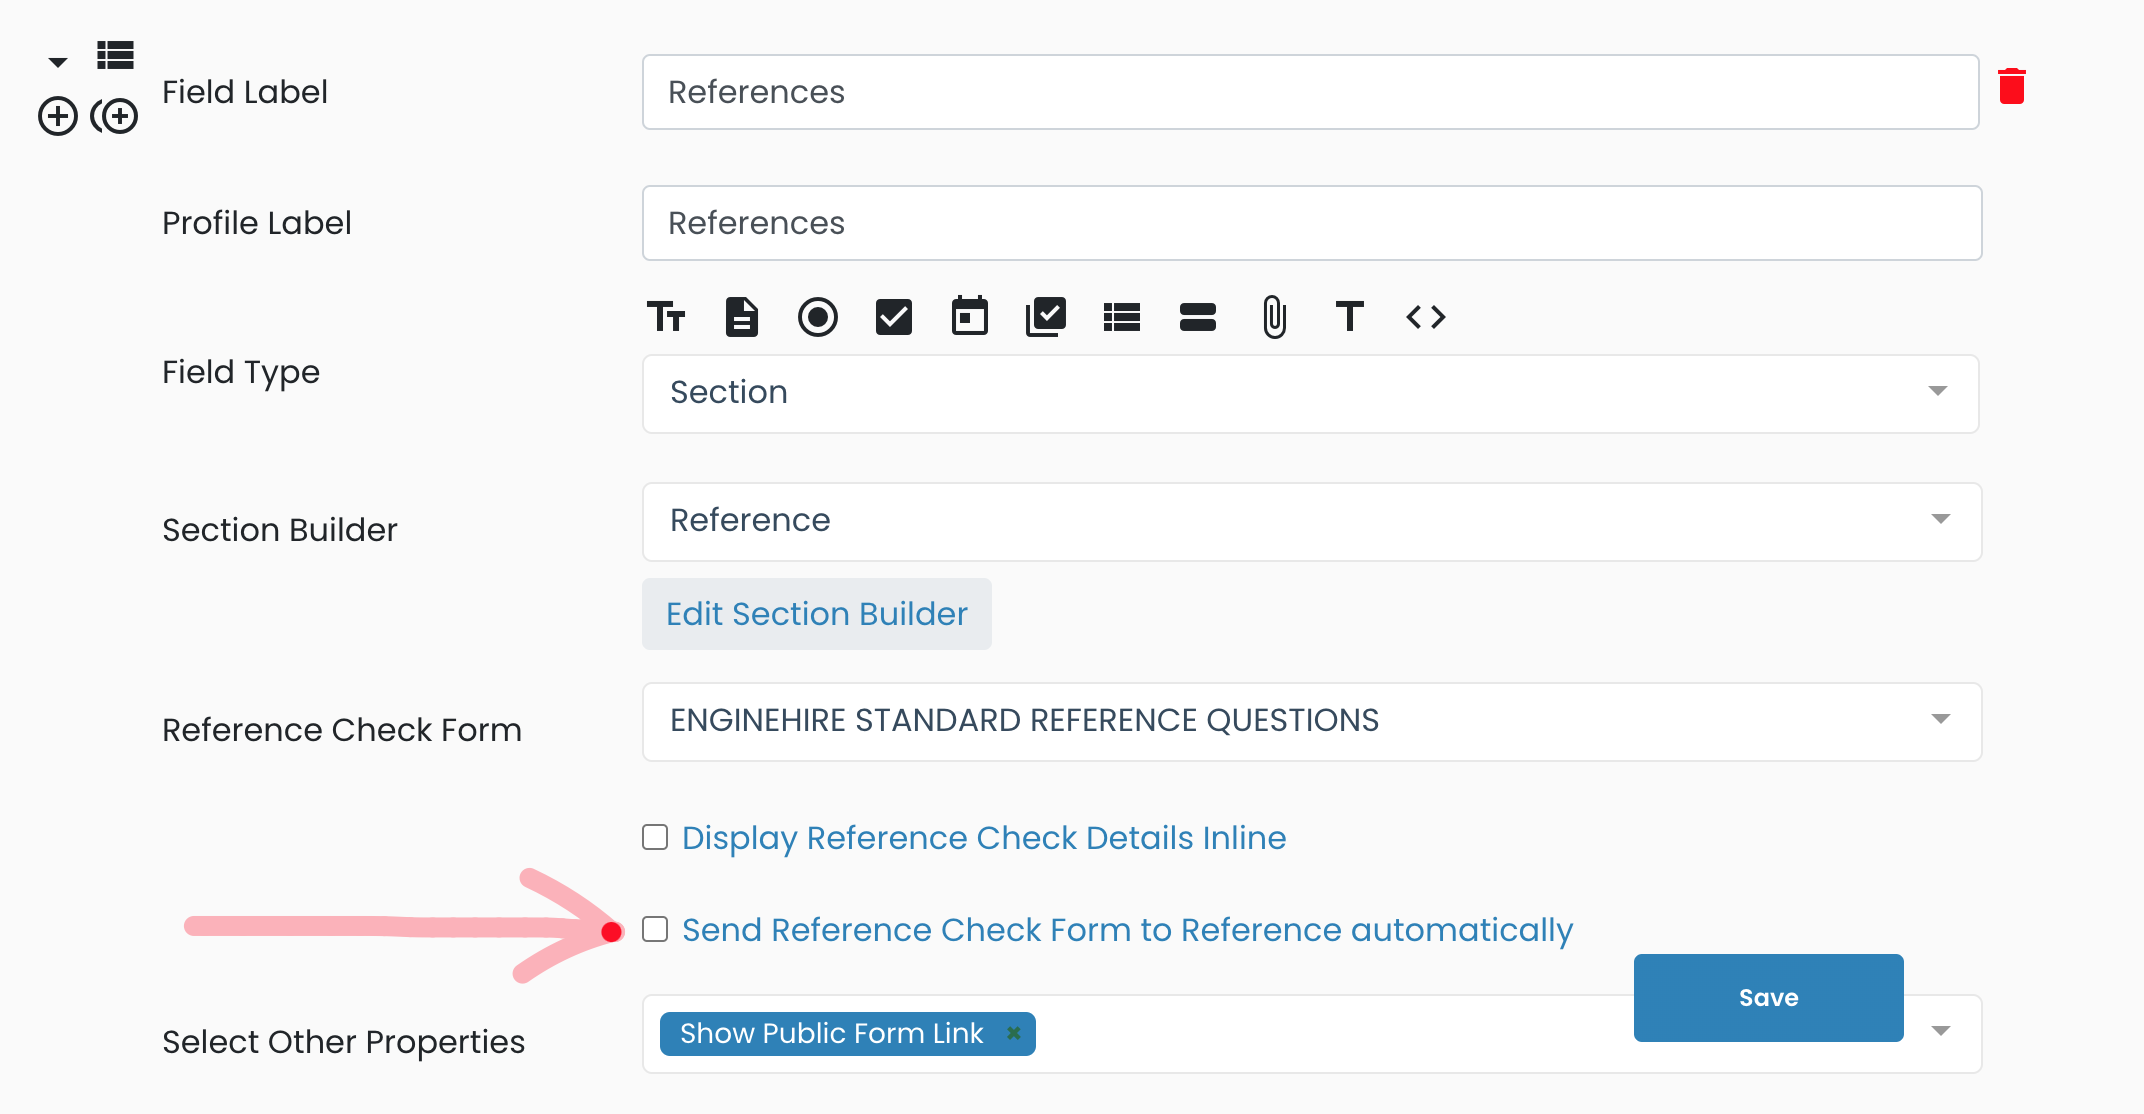Remove the Show Public Form Link tag
Viewport: 2144px width, 1114px height.
click(1013, 1033)
